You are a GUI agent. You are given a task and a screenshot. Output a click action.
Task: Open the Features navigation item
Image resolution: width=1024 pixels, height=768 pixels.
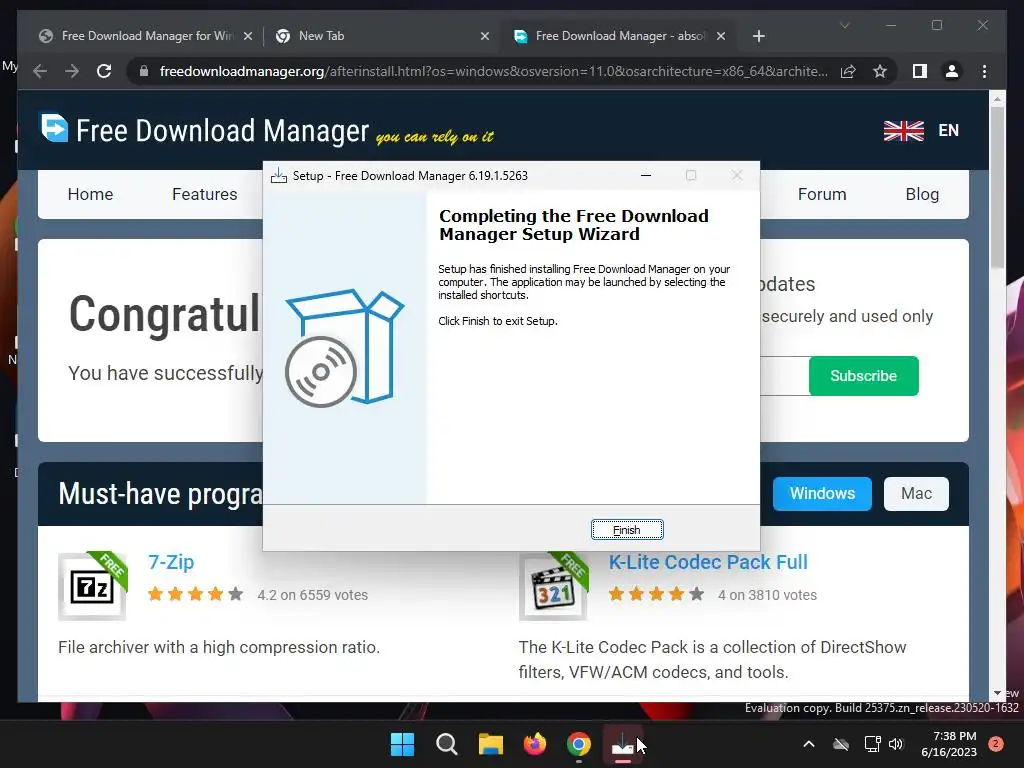tap(204, 194)
